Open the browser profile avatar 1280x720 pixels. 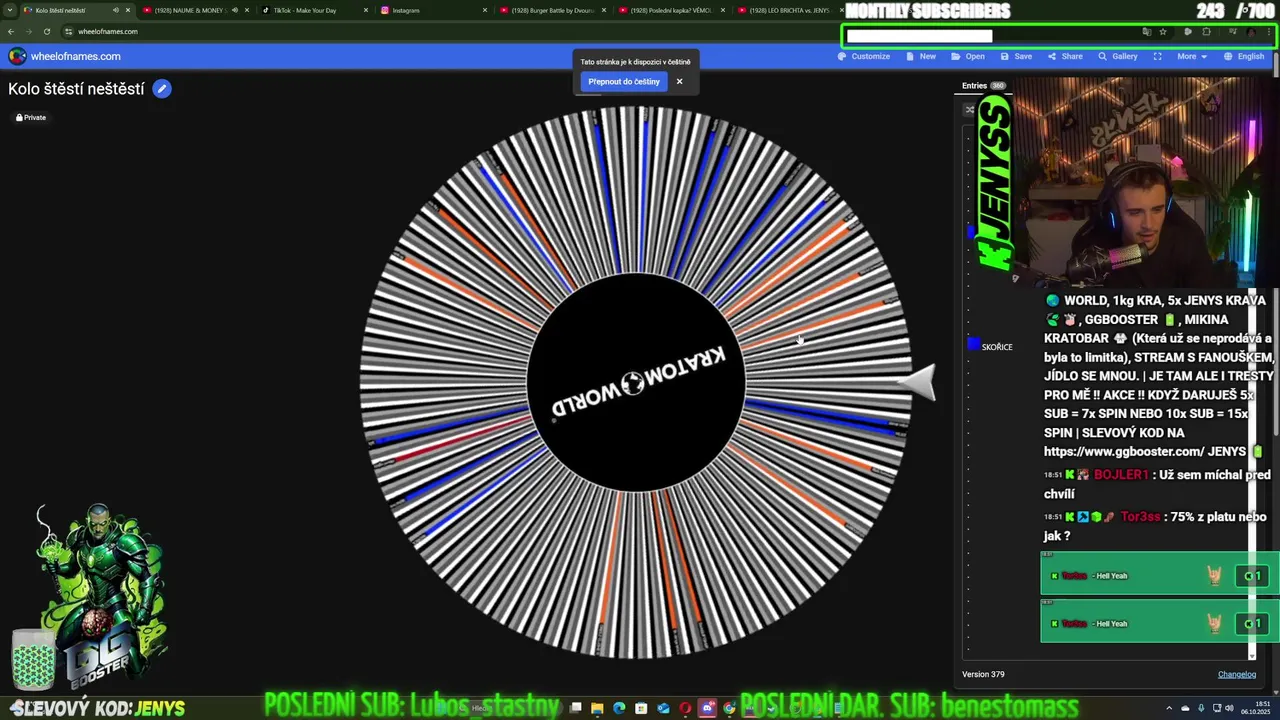(x=1251, y=31)
